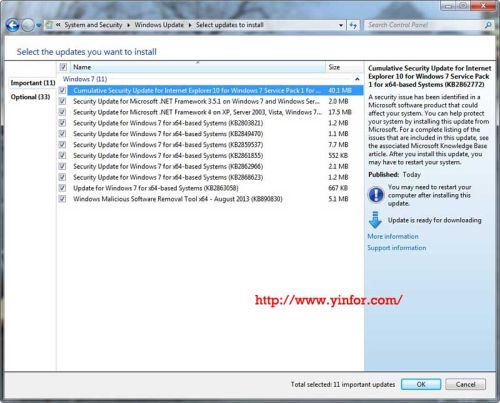
Task: Click the double chevron before System and Security
Action: pos(58,25)
